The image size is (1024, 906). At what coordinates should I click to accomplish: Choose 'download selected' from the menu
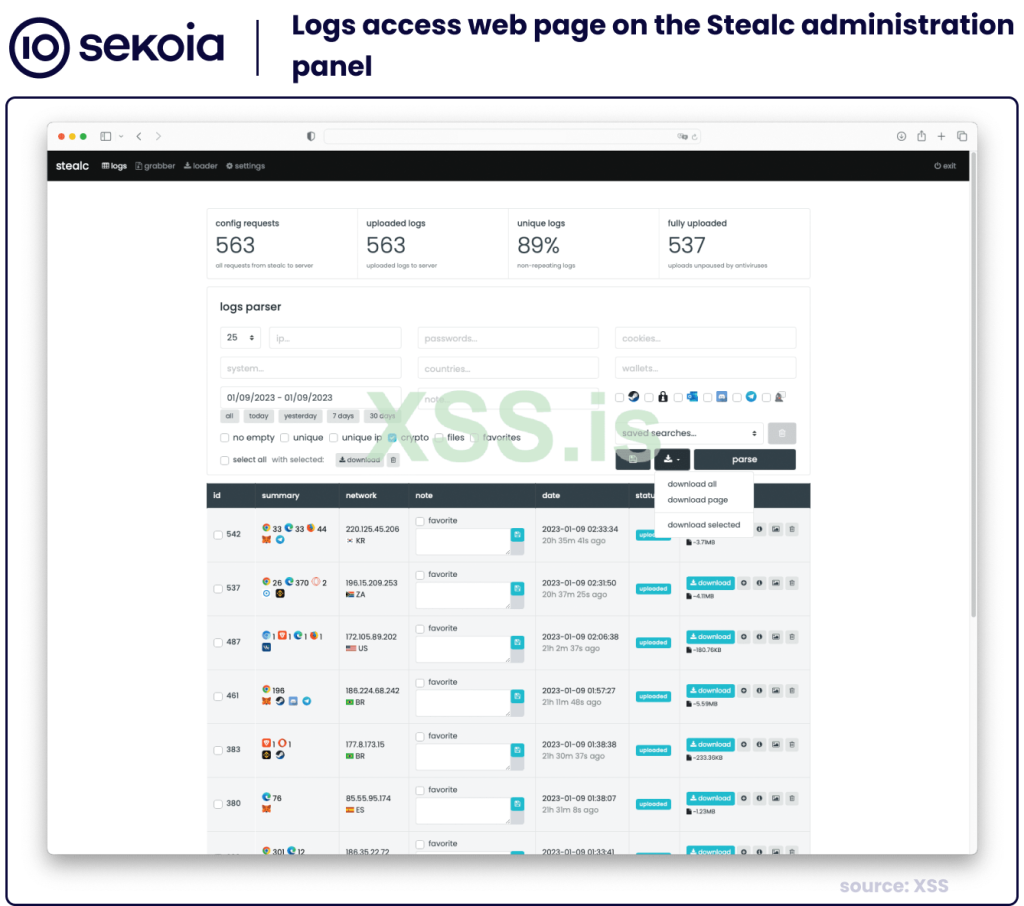tap(704, 525)
